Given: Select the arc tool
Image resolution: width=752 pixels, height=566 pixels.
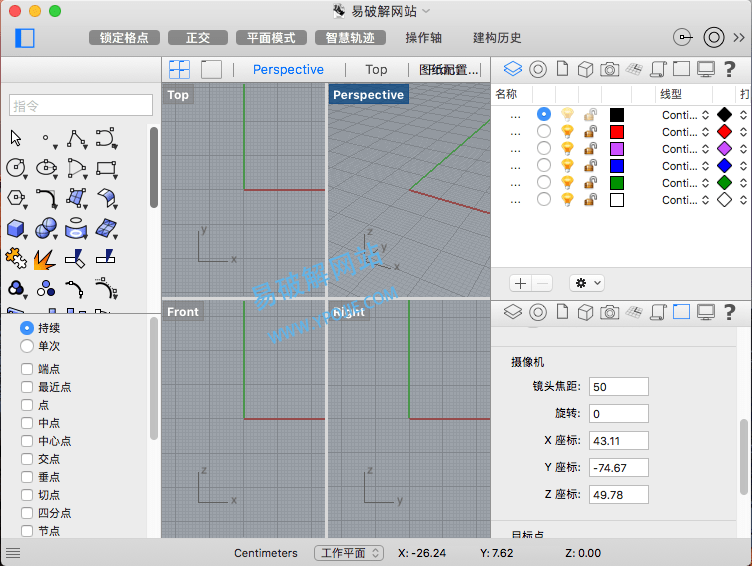Looking at the screenshot, I should tap(77, 168).
